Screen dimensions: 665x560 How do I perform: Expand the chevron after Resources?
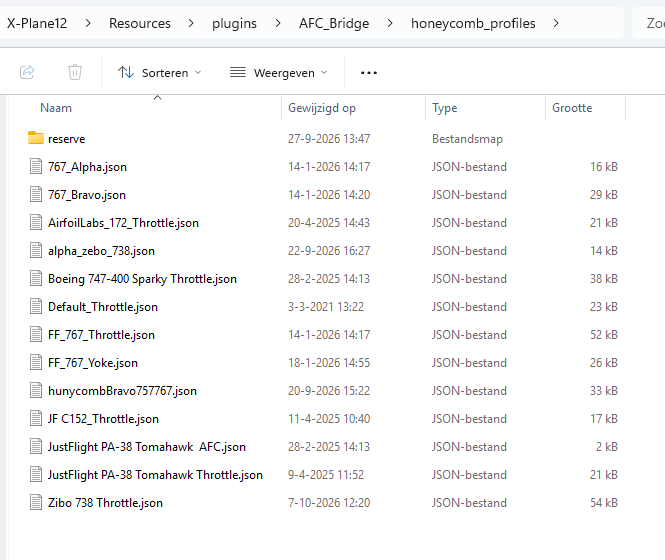[191, 23]
